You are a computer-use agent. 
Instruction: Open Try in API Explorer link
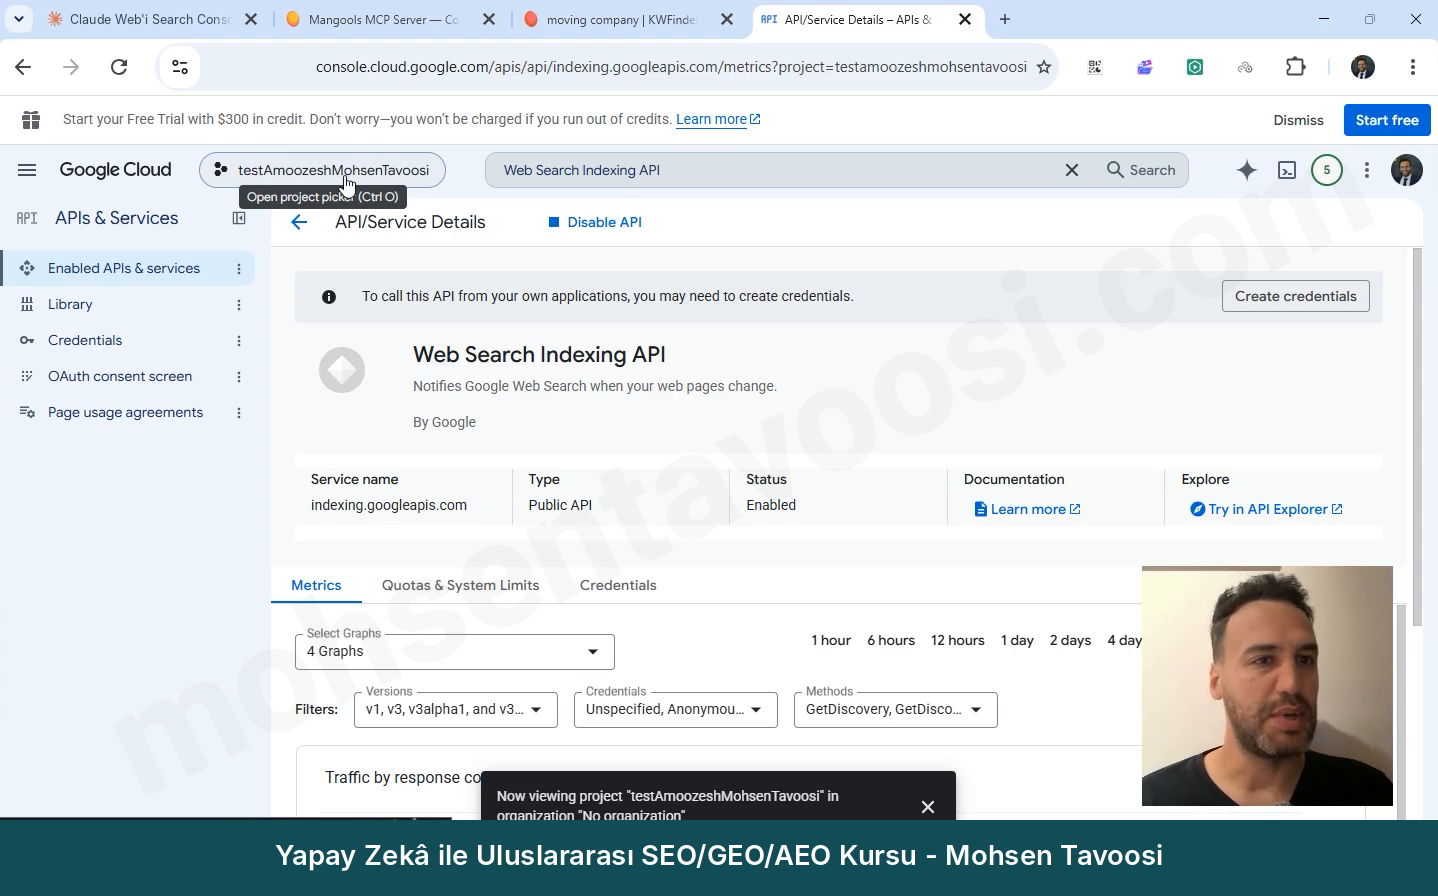[x=1266, y=509]
